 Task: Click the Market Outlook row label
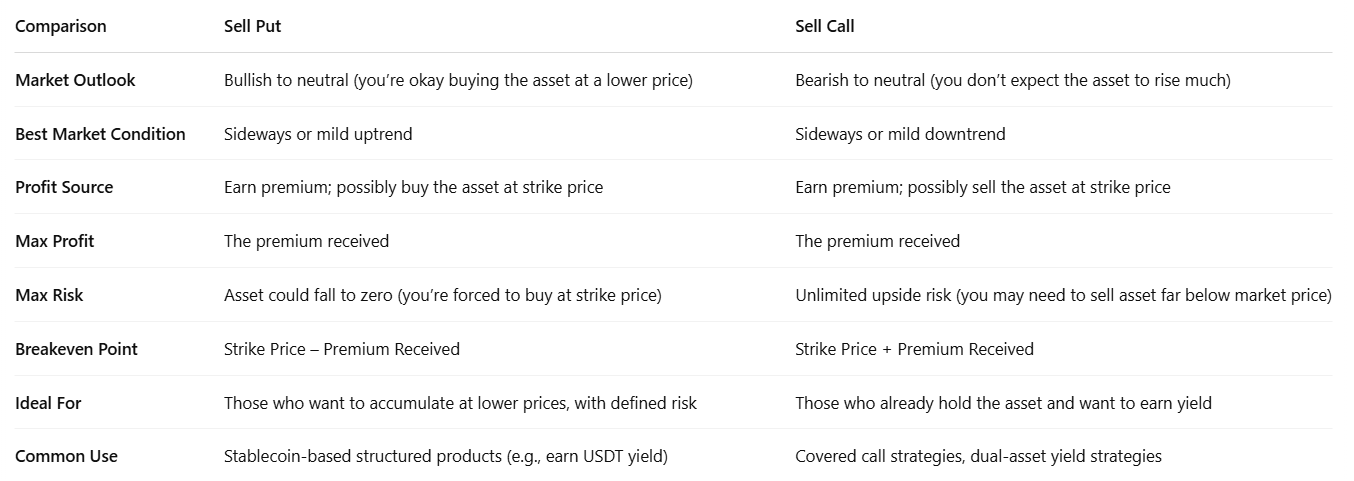[x=75, y=80]
